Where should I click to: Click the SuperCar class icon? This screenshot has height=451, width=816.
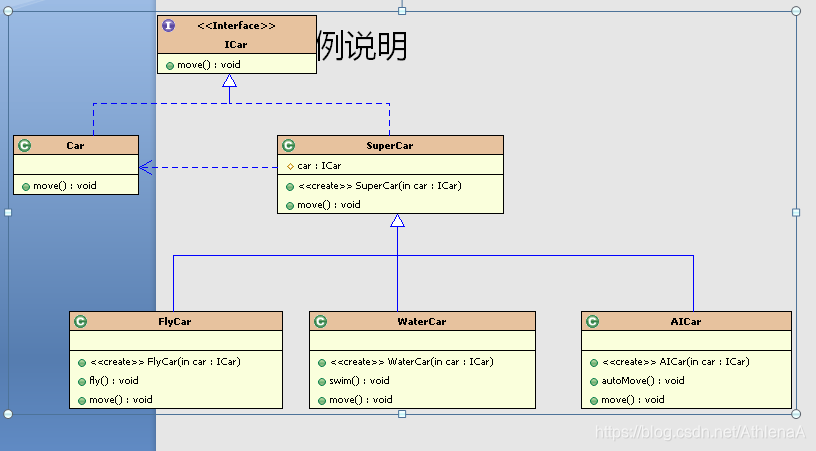point(289,146)
